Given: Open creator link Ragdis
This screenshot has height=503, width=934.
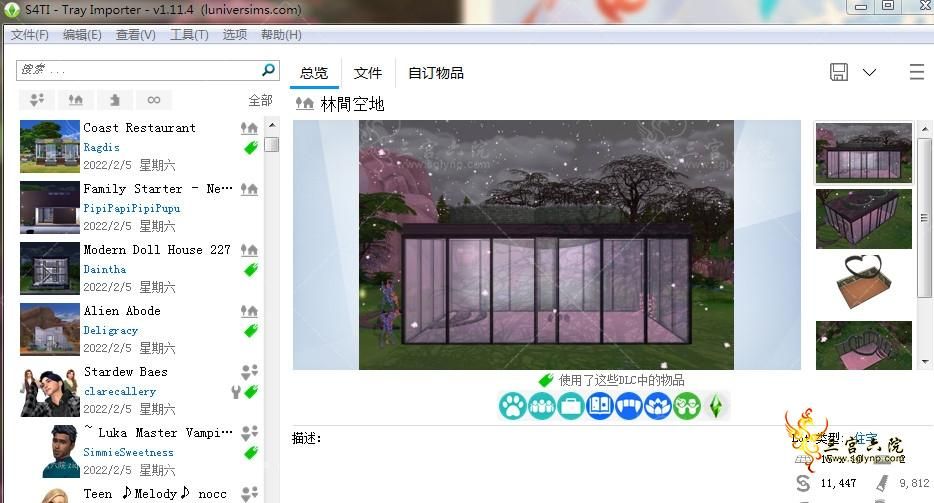Looking at the screenshot, I should pyautogui.click(x=101, y=147).
